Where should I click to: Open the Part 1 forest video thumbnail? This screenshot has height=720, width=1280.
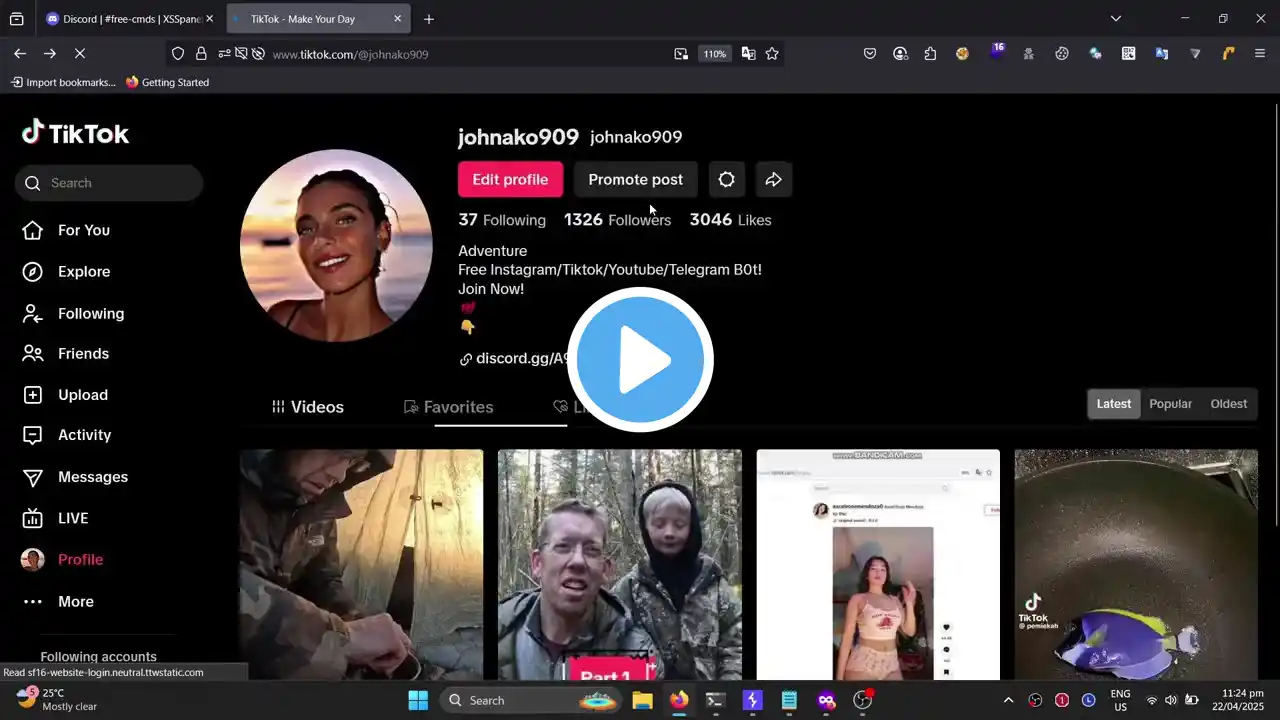click(620, 565)
